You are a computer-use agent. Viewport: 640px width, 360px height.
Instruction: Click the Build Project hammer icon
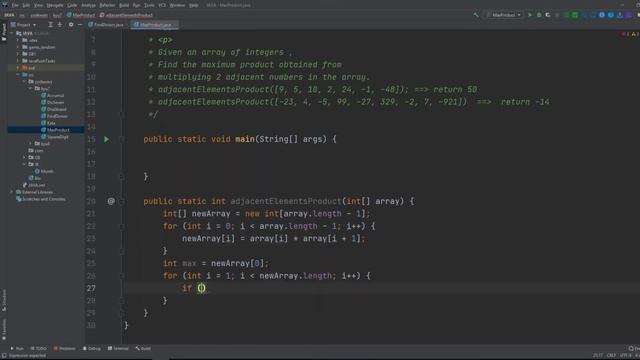(476, 15)
